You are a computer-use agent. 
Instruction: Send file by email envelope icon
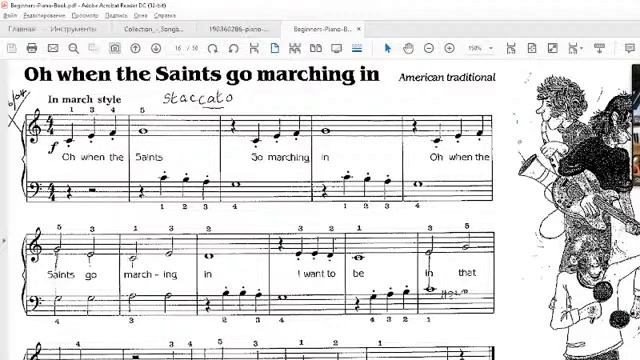[x=53, y=48]
